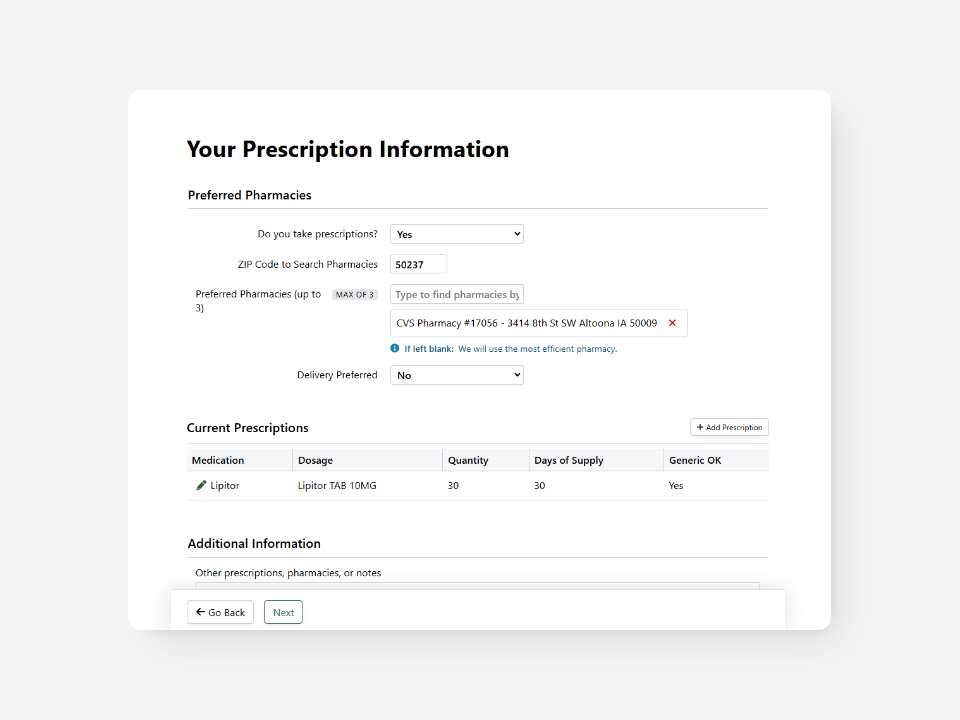The image size is (960, 720).
Task: Remove CVS Pharmacy #17056 via the red X
Action: point(672,323)
